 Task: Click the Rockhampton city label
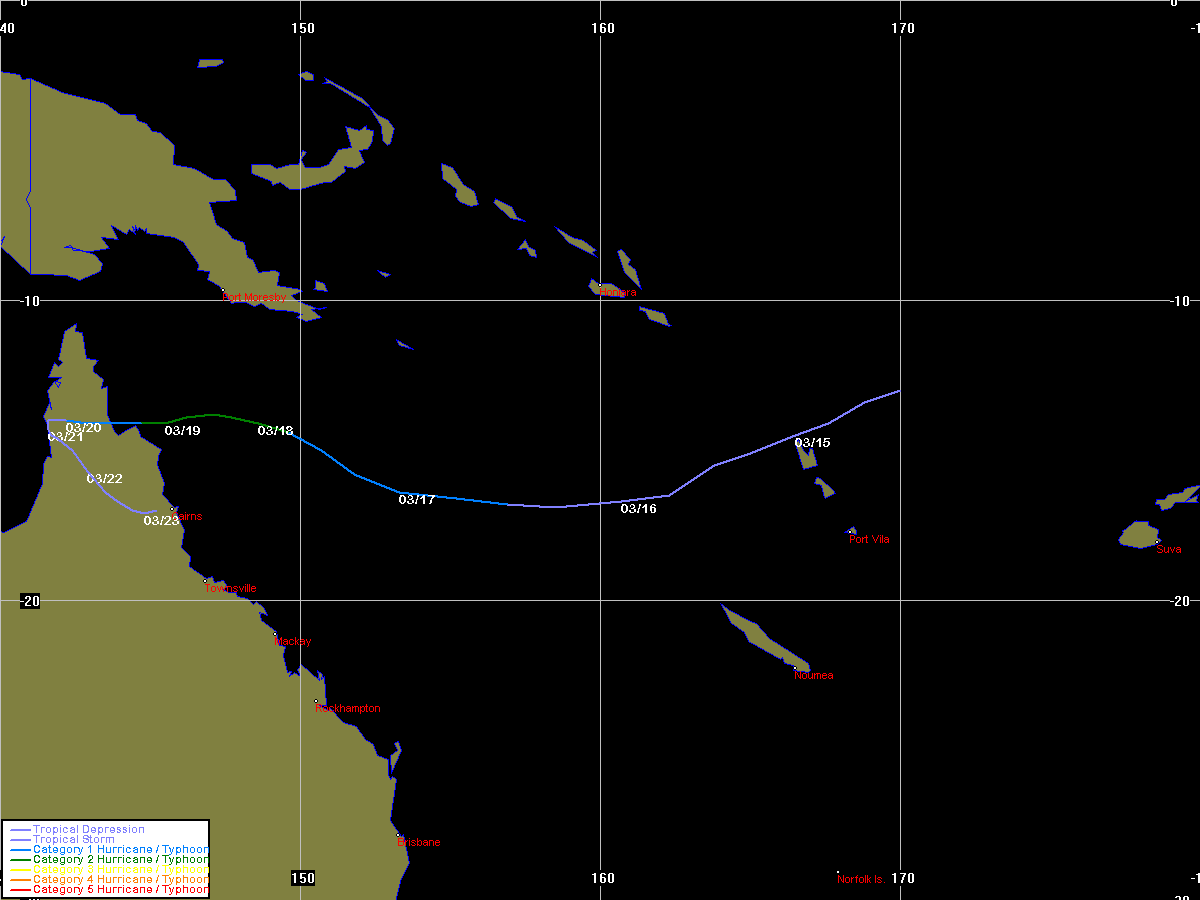348,708
